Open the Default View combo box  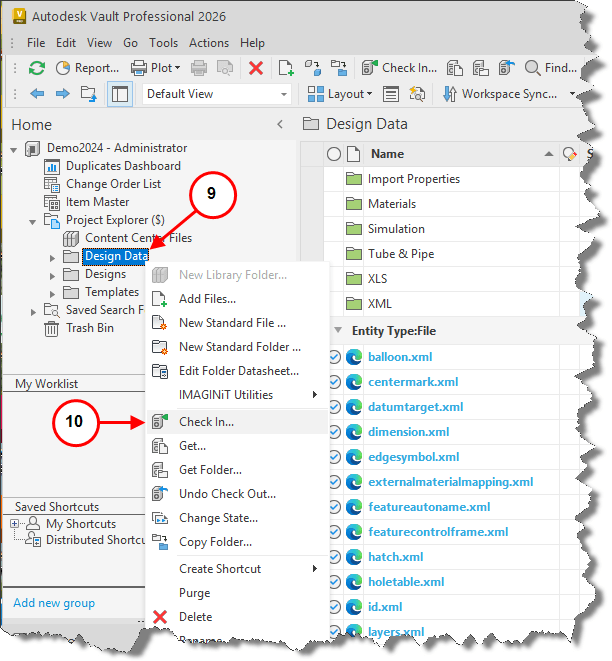click(217, 94)
